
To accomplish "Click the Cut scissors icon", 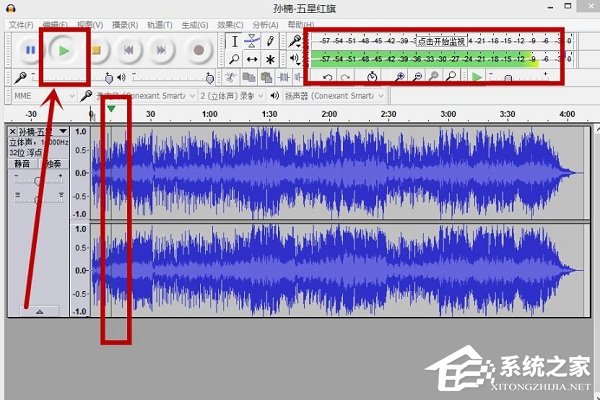I will click(230, 78).
